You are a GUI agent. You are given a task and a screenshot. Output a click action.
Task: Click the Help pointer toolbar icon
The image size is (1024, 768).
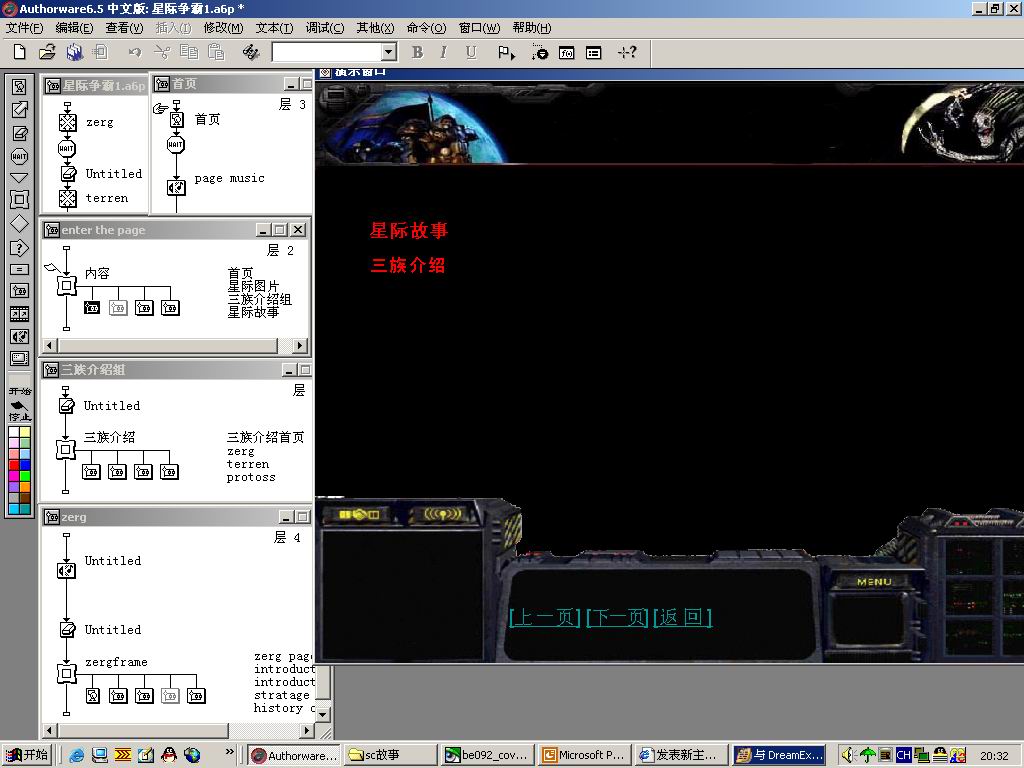tap(627, 52)
